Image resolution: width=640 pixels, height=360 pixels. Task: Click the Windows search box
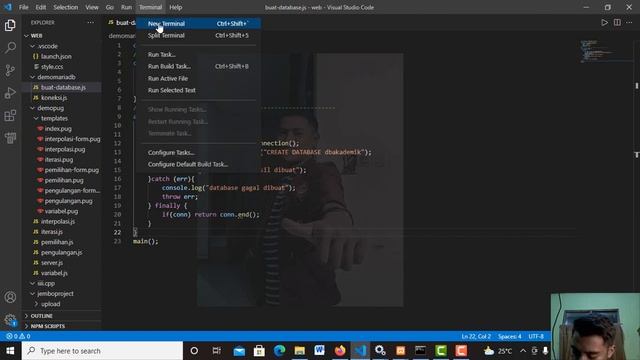[x=102, y=351]
